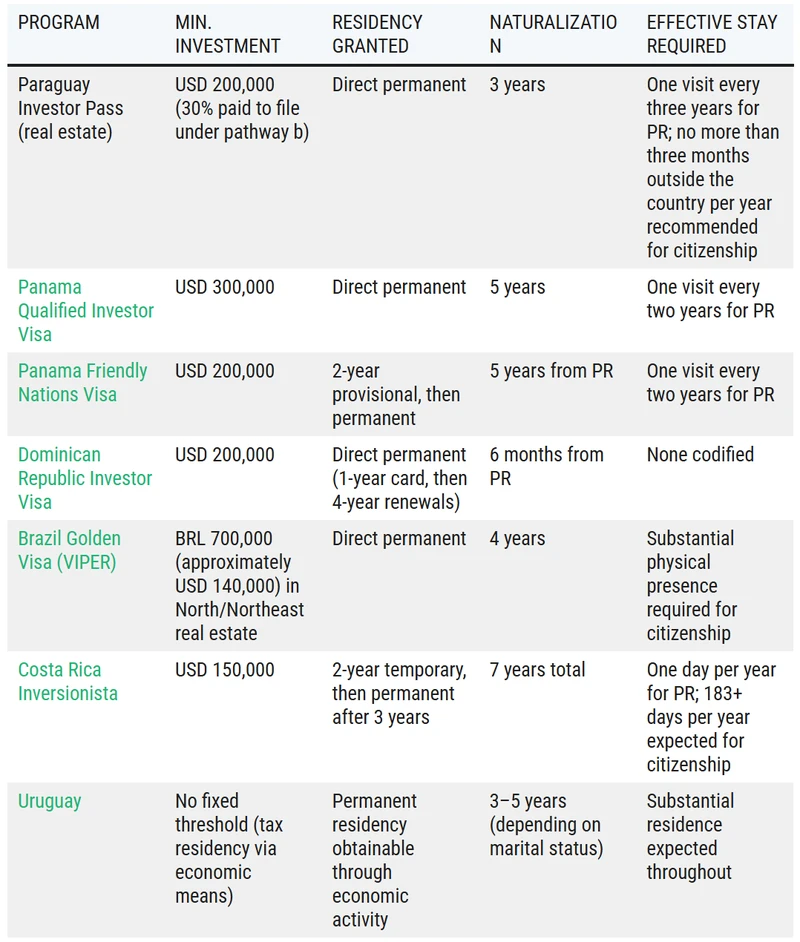
Task: Open the Panama Friendly Nations Visa link
Action: pos(82,382)
